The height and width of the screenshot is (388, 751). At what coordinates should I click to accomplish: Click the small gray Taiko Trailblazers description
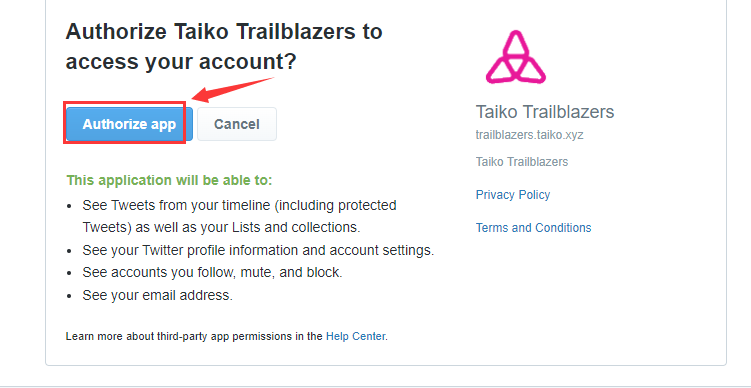point(522,162)
